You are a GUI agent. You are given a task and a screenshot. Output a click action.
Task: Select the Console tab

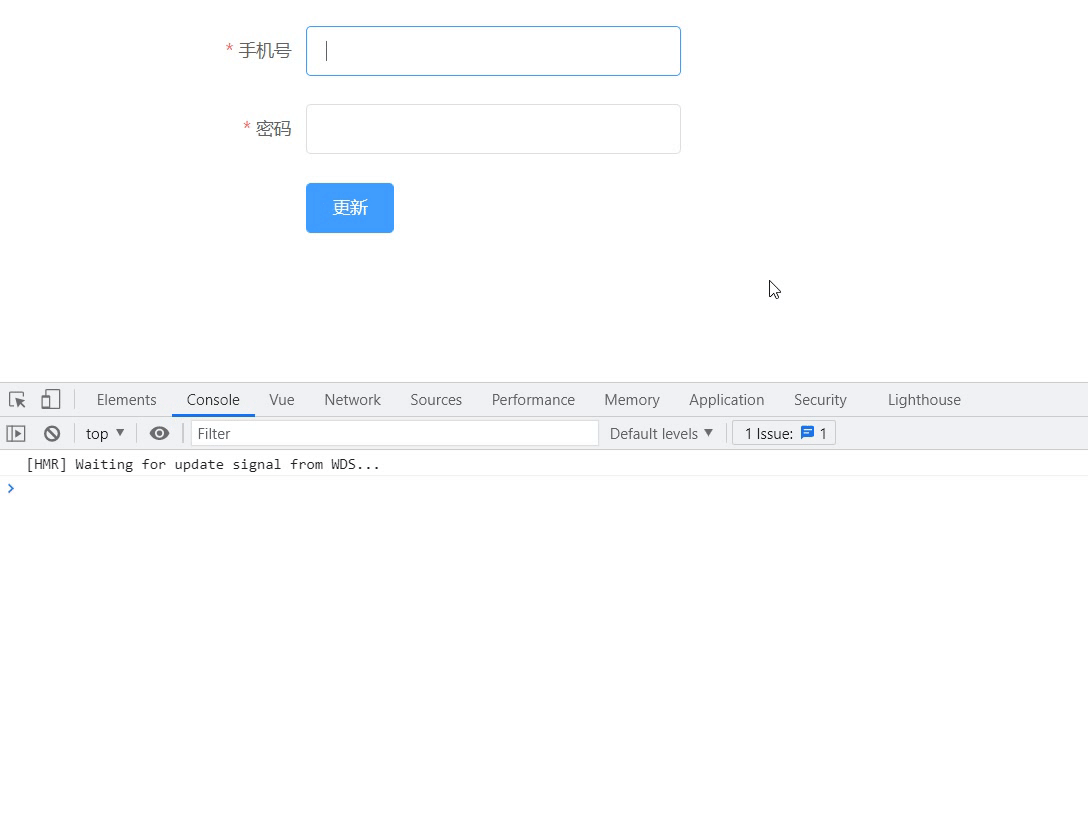coord(213,400)
